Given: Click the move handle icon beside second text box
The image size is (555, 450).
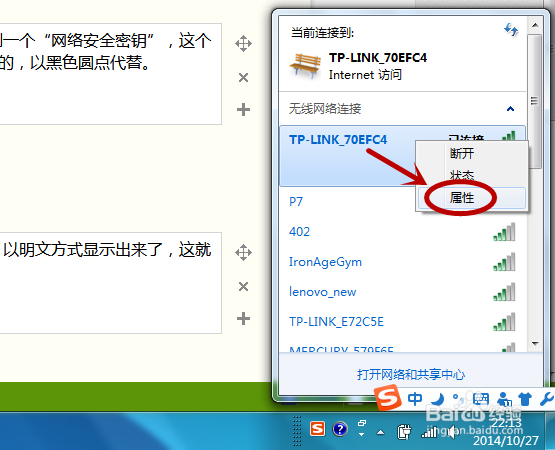Looking at the screenshot, I should (244, 252).
